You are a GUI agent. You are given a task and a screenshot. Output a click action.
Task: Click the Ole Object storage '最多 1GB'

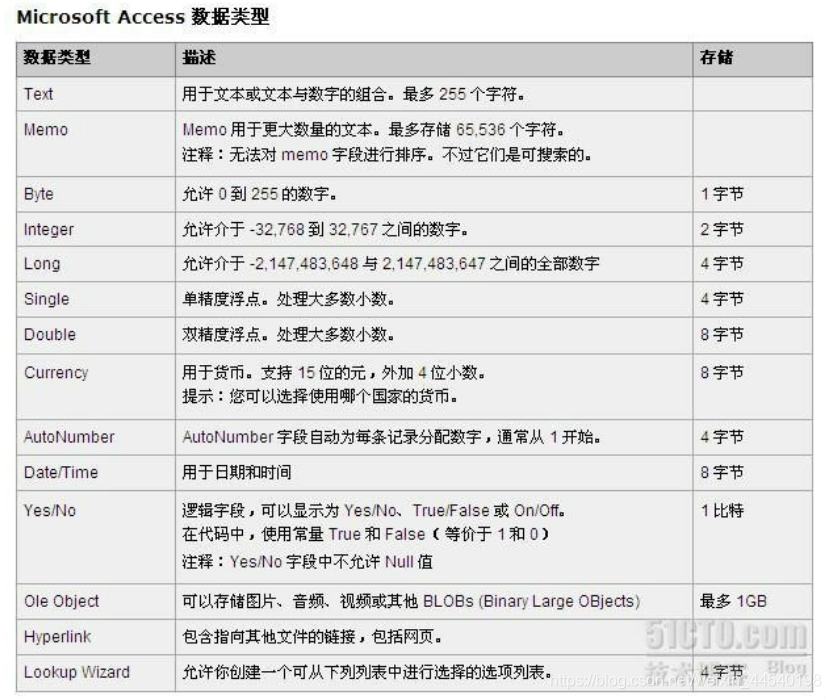tap(733, 601)
